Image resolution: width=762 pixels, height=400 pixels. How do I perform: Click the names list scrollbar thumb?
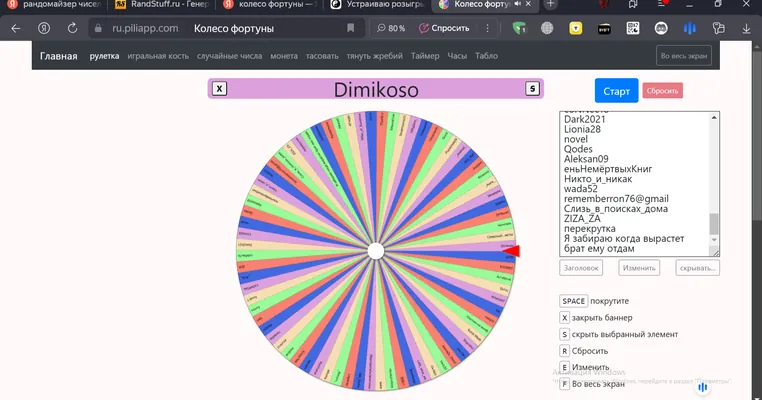[714, 224]
